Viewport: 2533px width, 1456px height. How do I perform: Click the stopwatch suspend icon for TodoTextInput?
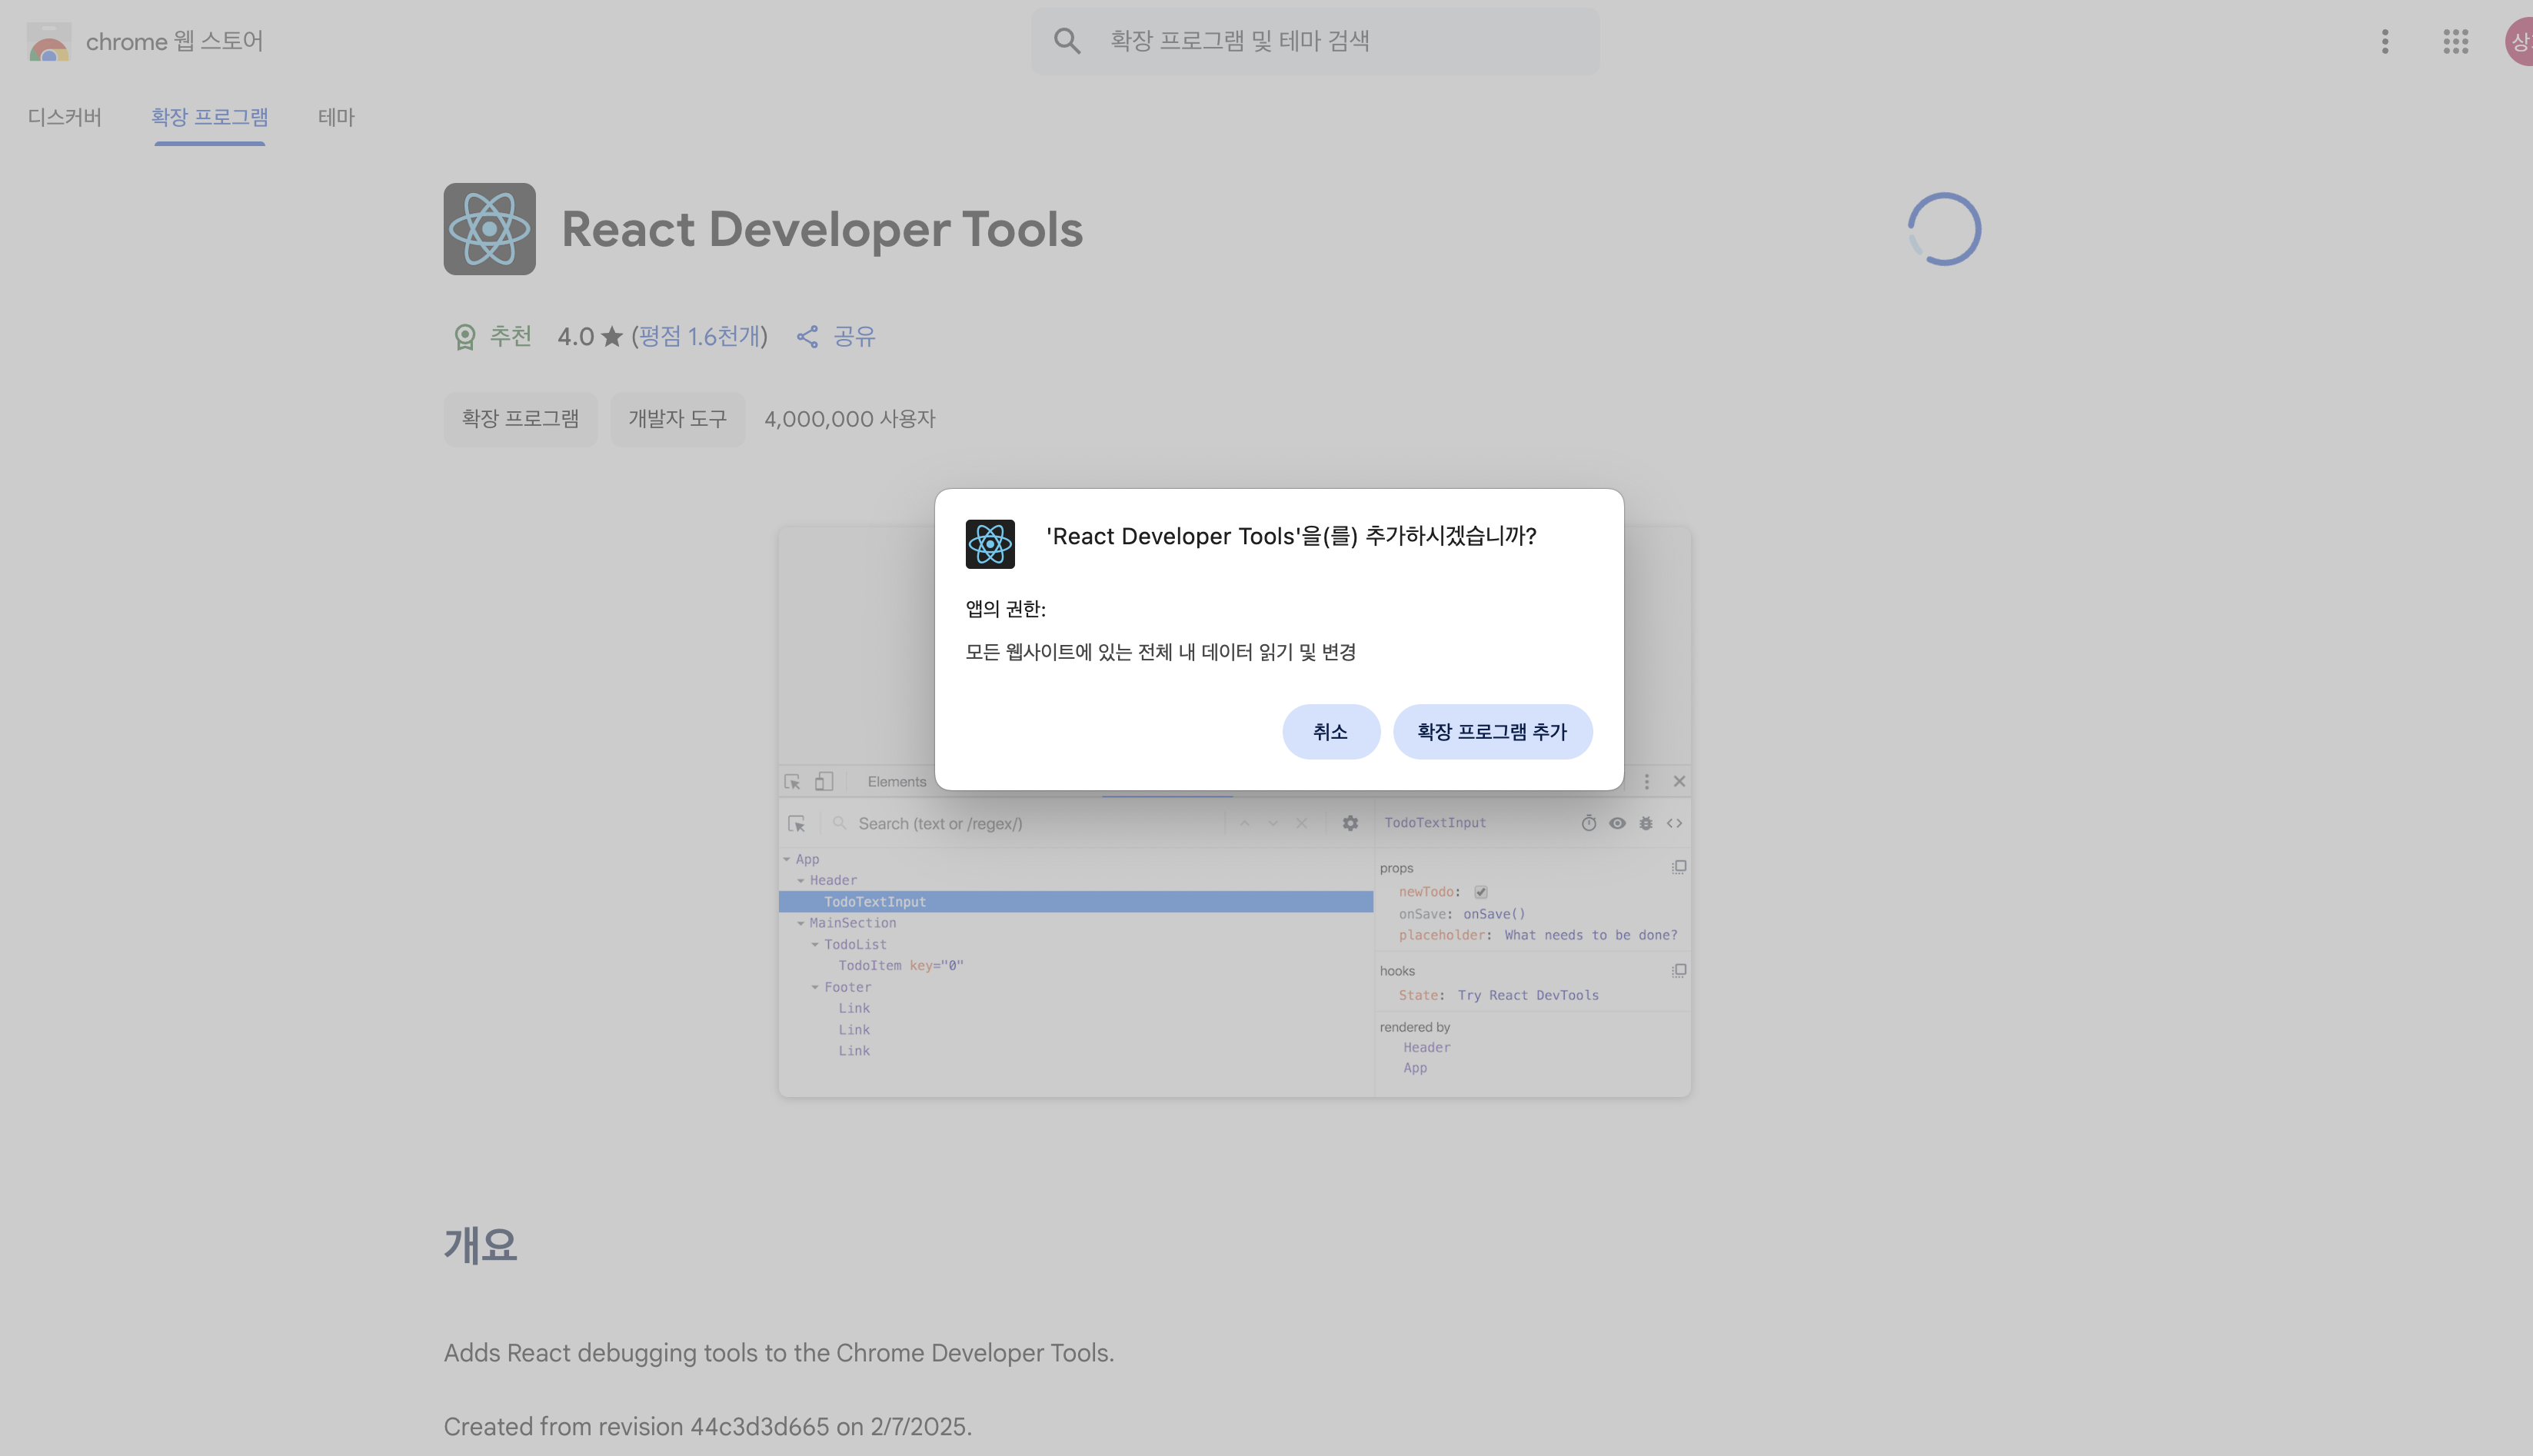1589,823
